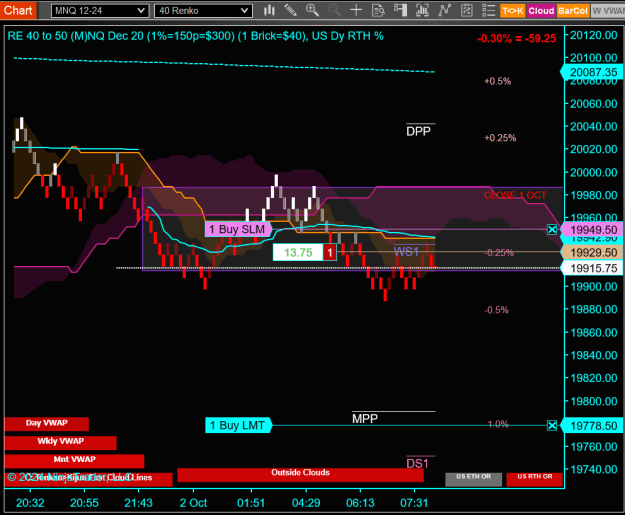
Task: Click the WS1 support label
Action: pos(407,252)
